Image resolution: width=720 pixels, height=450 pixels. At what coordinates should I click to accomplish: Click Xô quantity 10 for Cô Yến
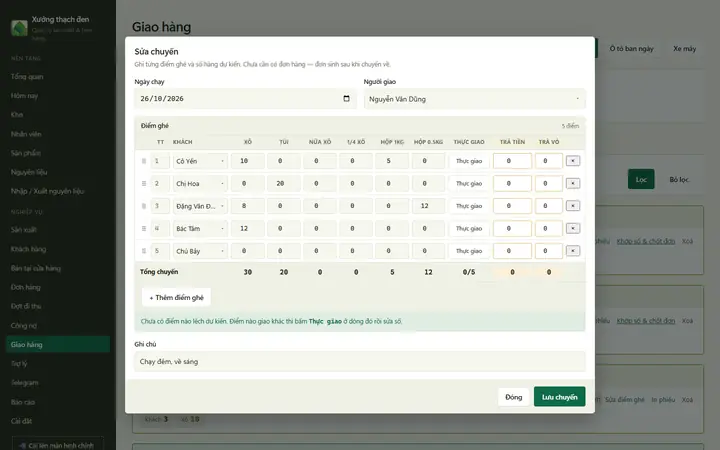tap(248, 161)
